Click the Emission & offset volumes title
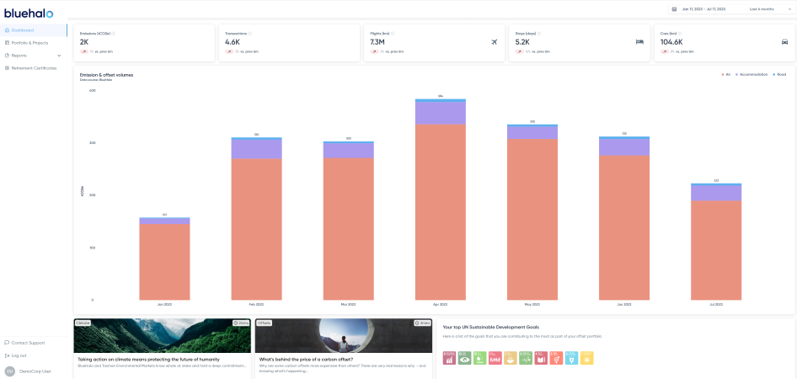797x379 pixels. click(x=107, y=75)
